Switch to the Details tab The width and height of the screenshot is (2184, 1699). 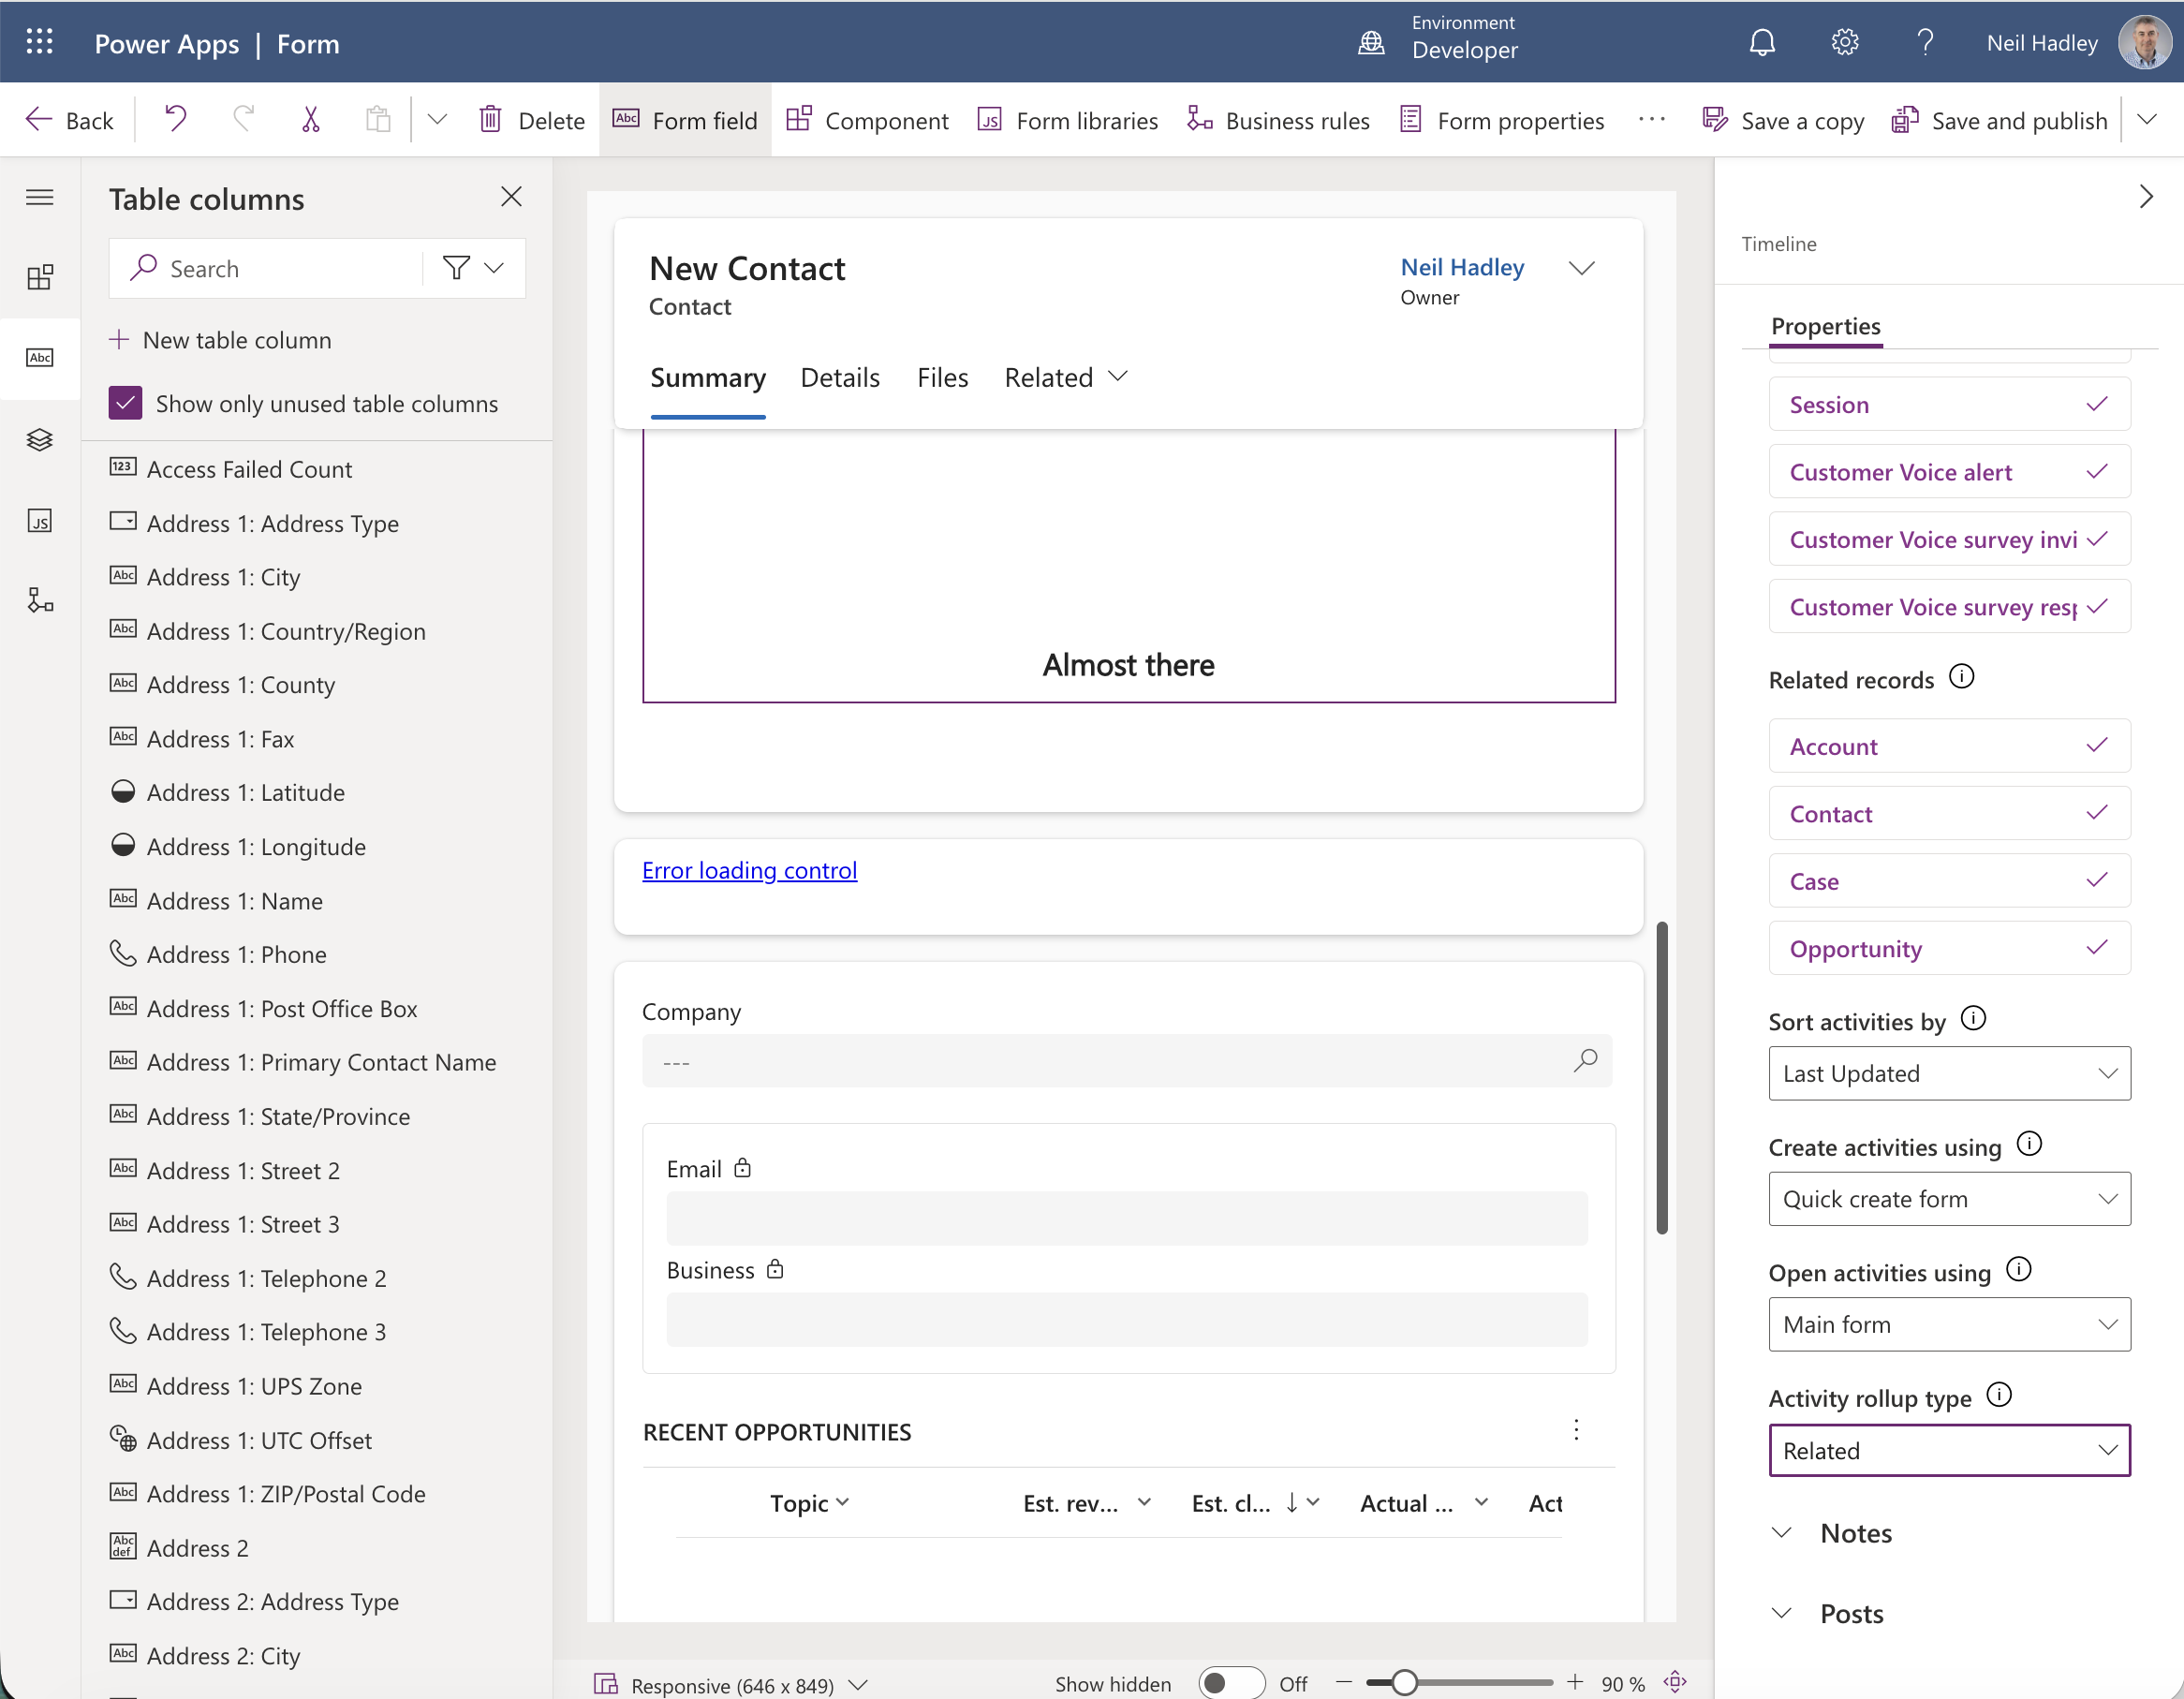click(x=840, y=378)
